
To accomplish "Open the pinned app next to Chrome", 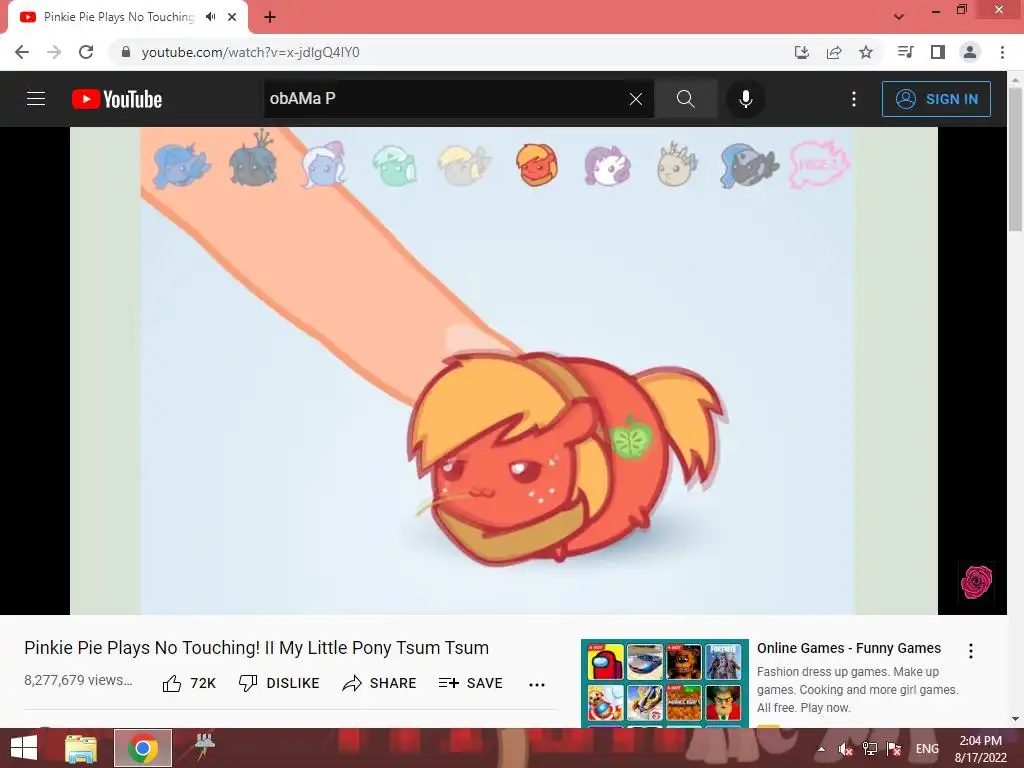I will tap(204, 747).
